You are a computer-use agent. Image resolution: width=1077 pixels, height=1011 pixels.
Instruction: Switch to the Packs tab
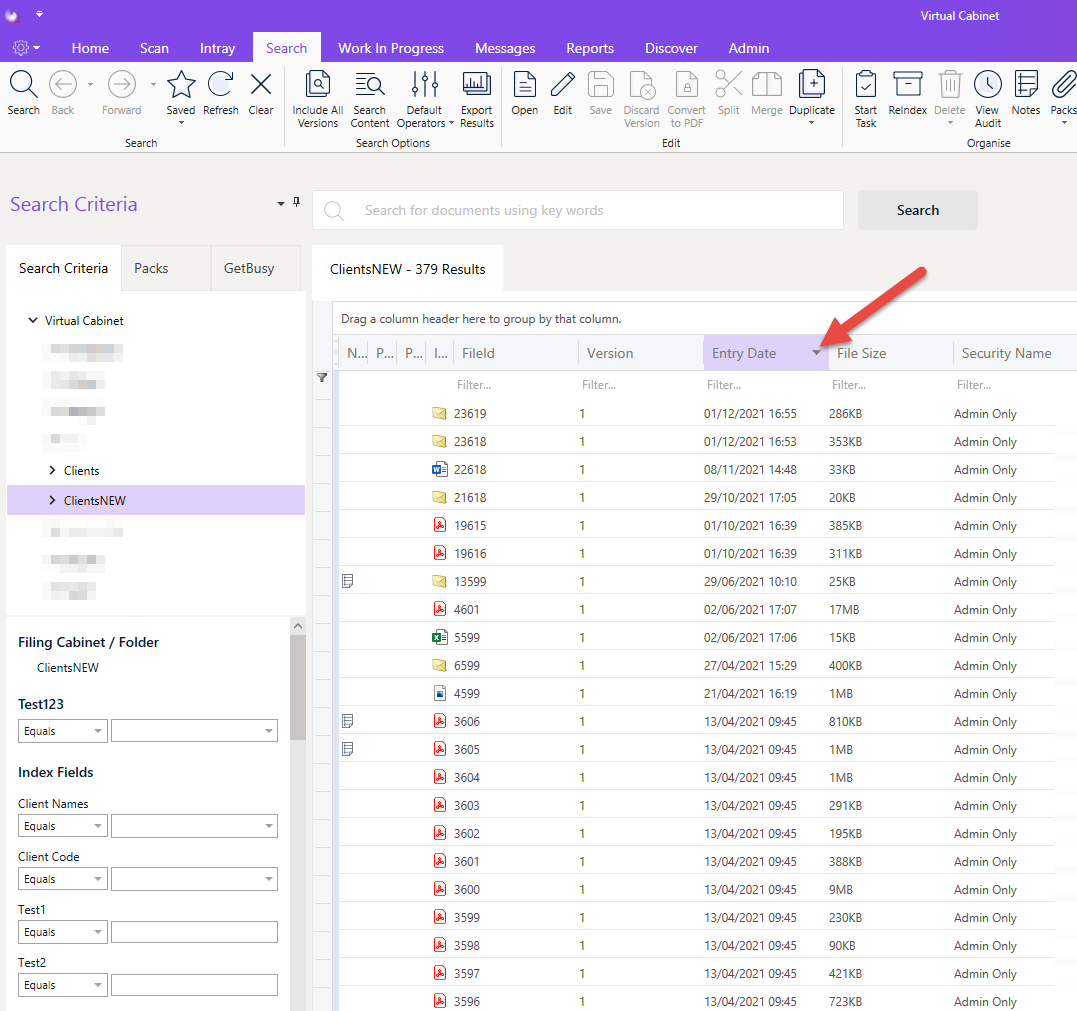(151, 269)
